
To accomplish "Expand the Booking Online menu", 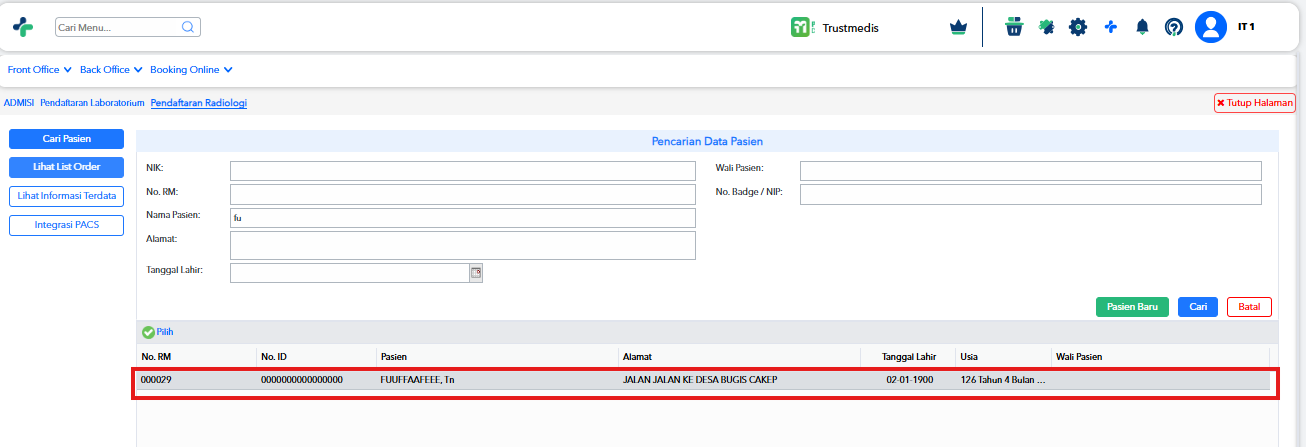I will [191, 70].
